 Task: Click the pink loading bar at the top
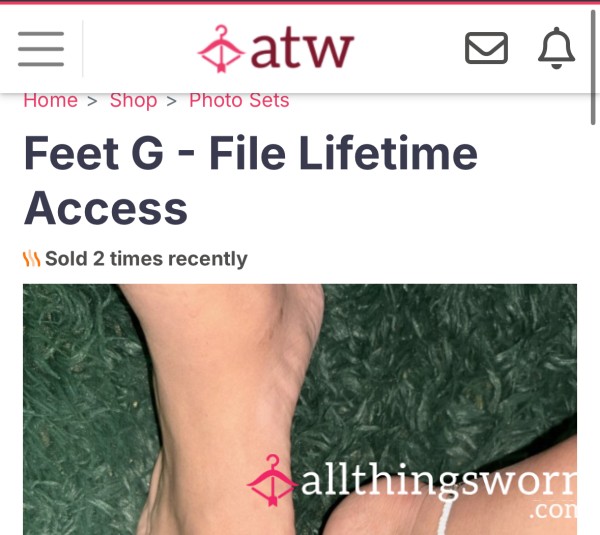[x=300, y=2]
